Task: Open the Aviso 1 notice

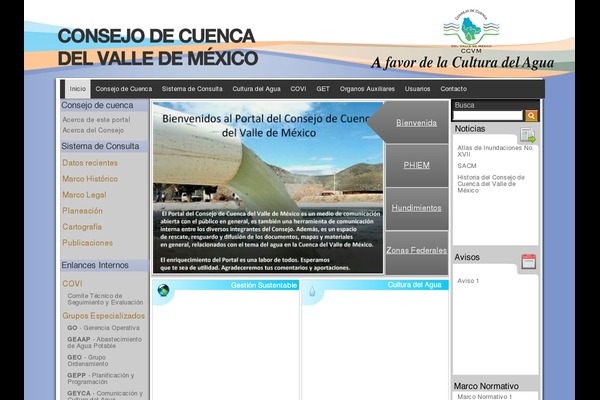Action: (x=468, y=281)
